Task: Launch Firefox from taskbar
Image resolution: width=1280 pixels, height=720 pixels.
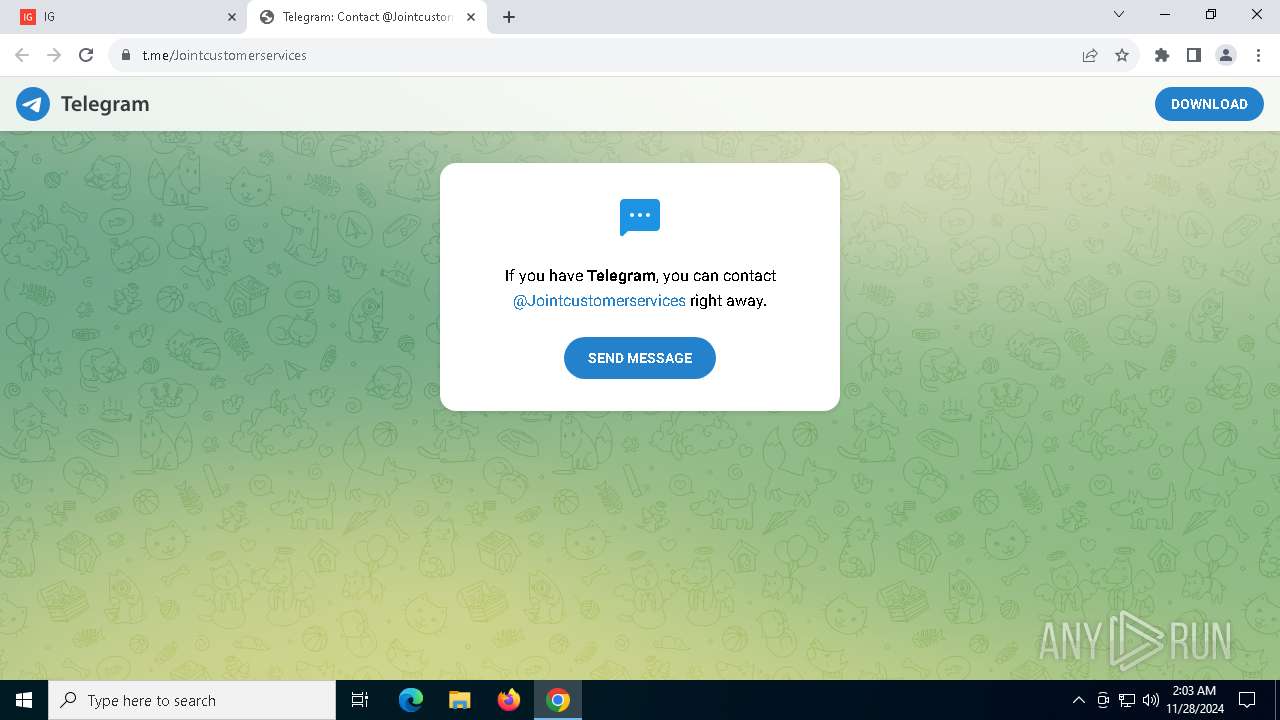Action: (x=509, y=700)
